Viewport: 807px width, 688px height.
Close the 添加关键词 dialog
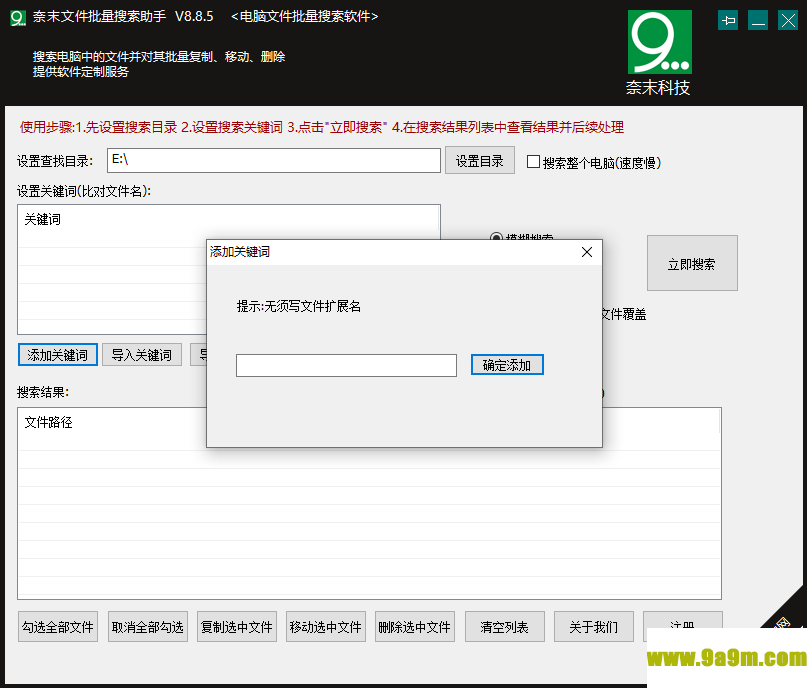tap(587, 252)
